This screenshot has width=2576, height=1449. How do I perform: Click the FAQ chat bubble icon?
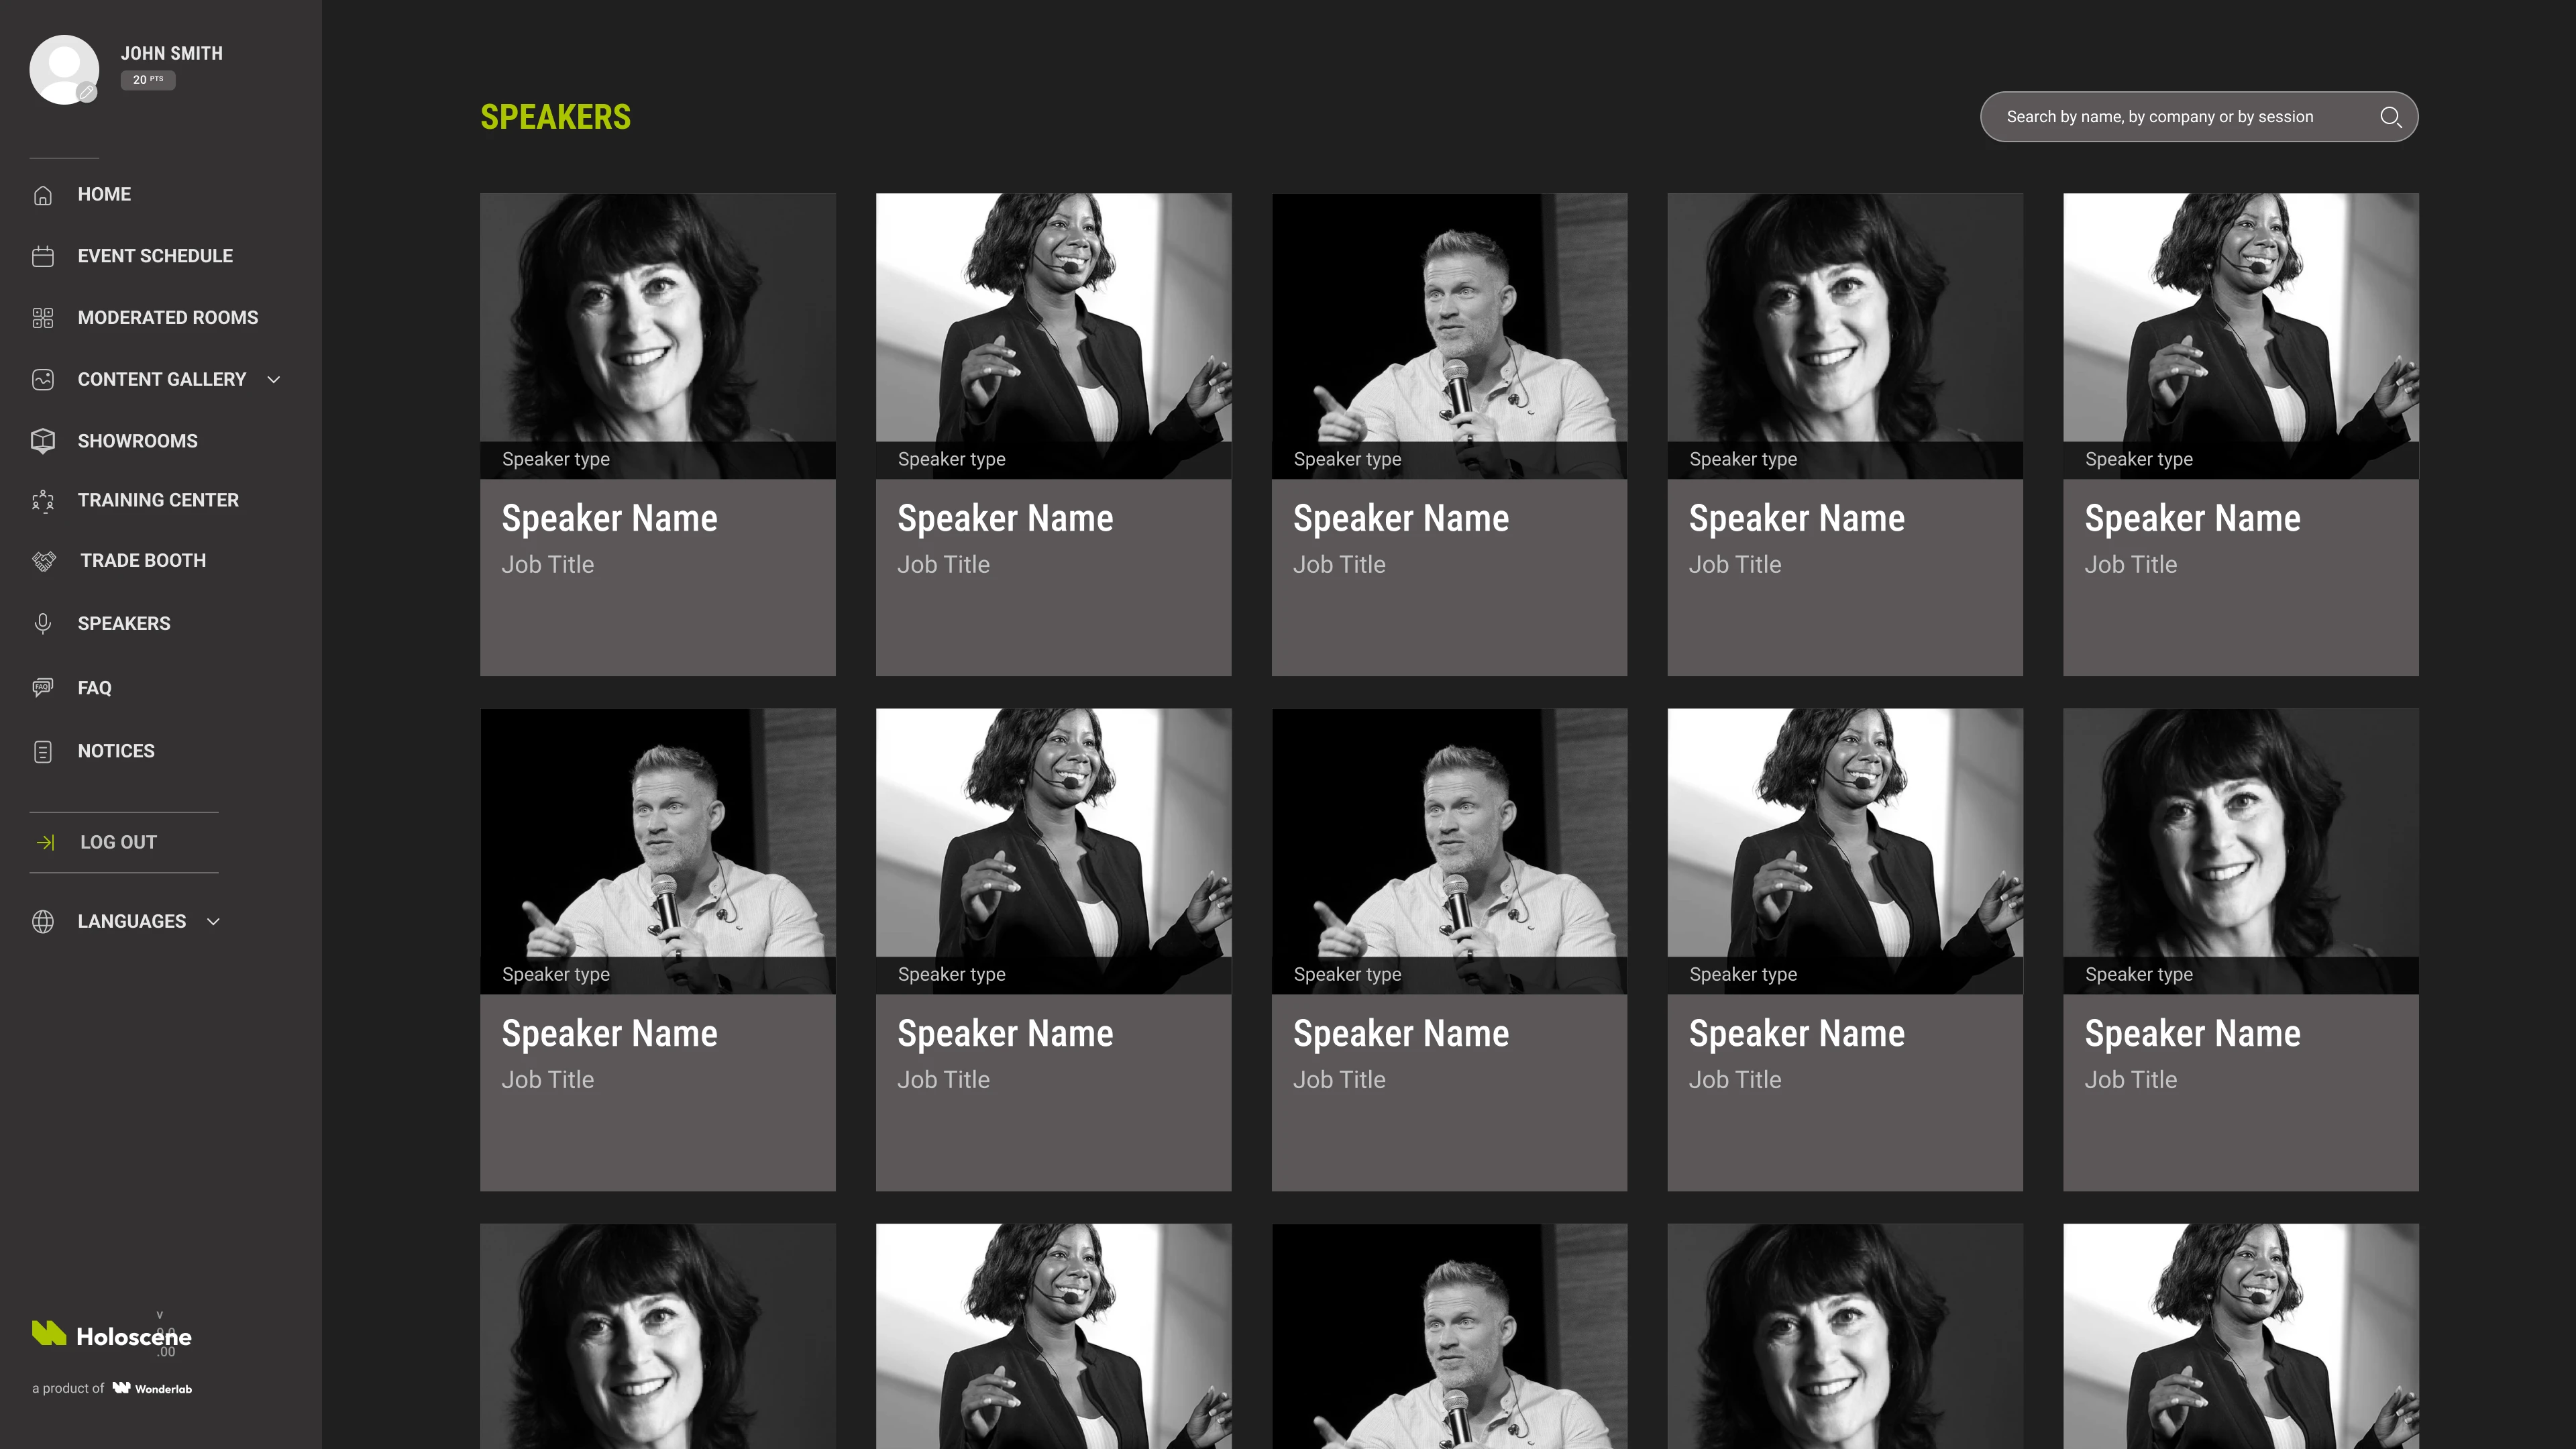point(43,688)
